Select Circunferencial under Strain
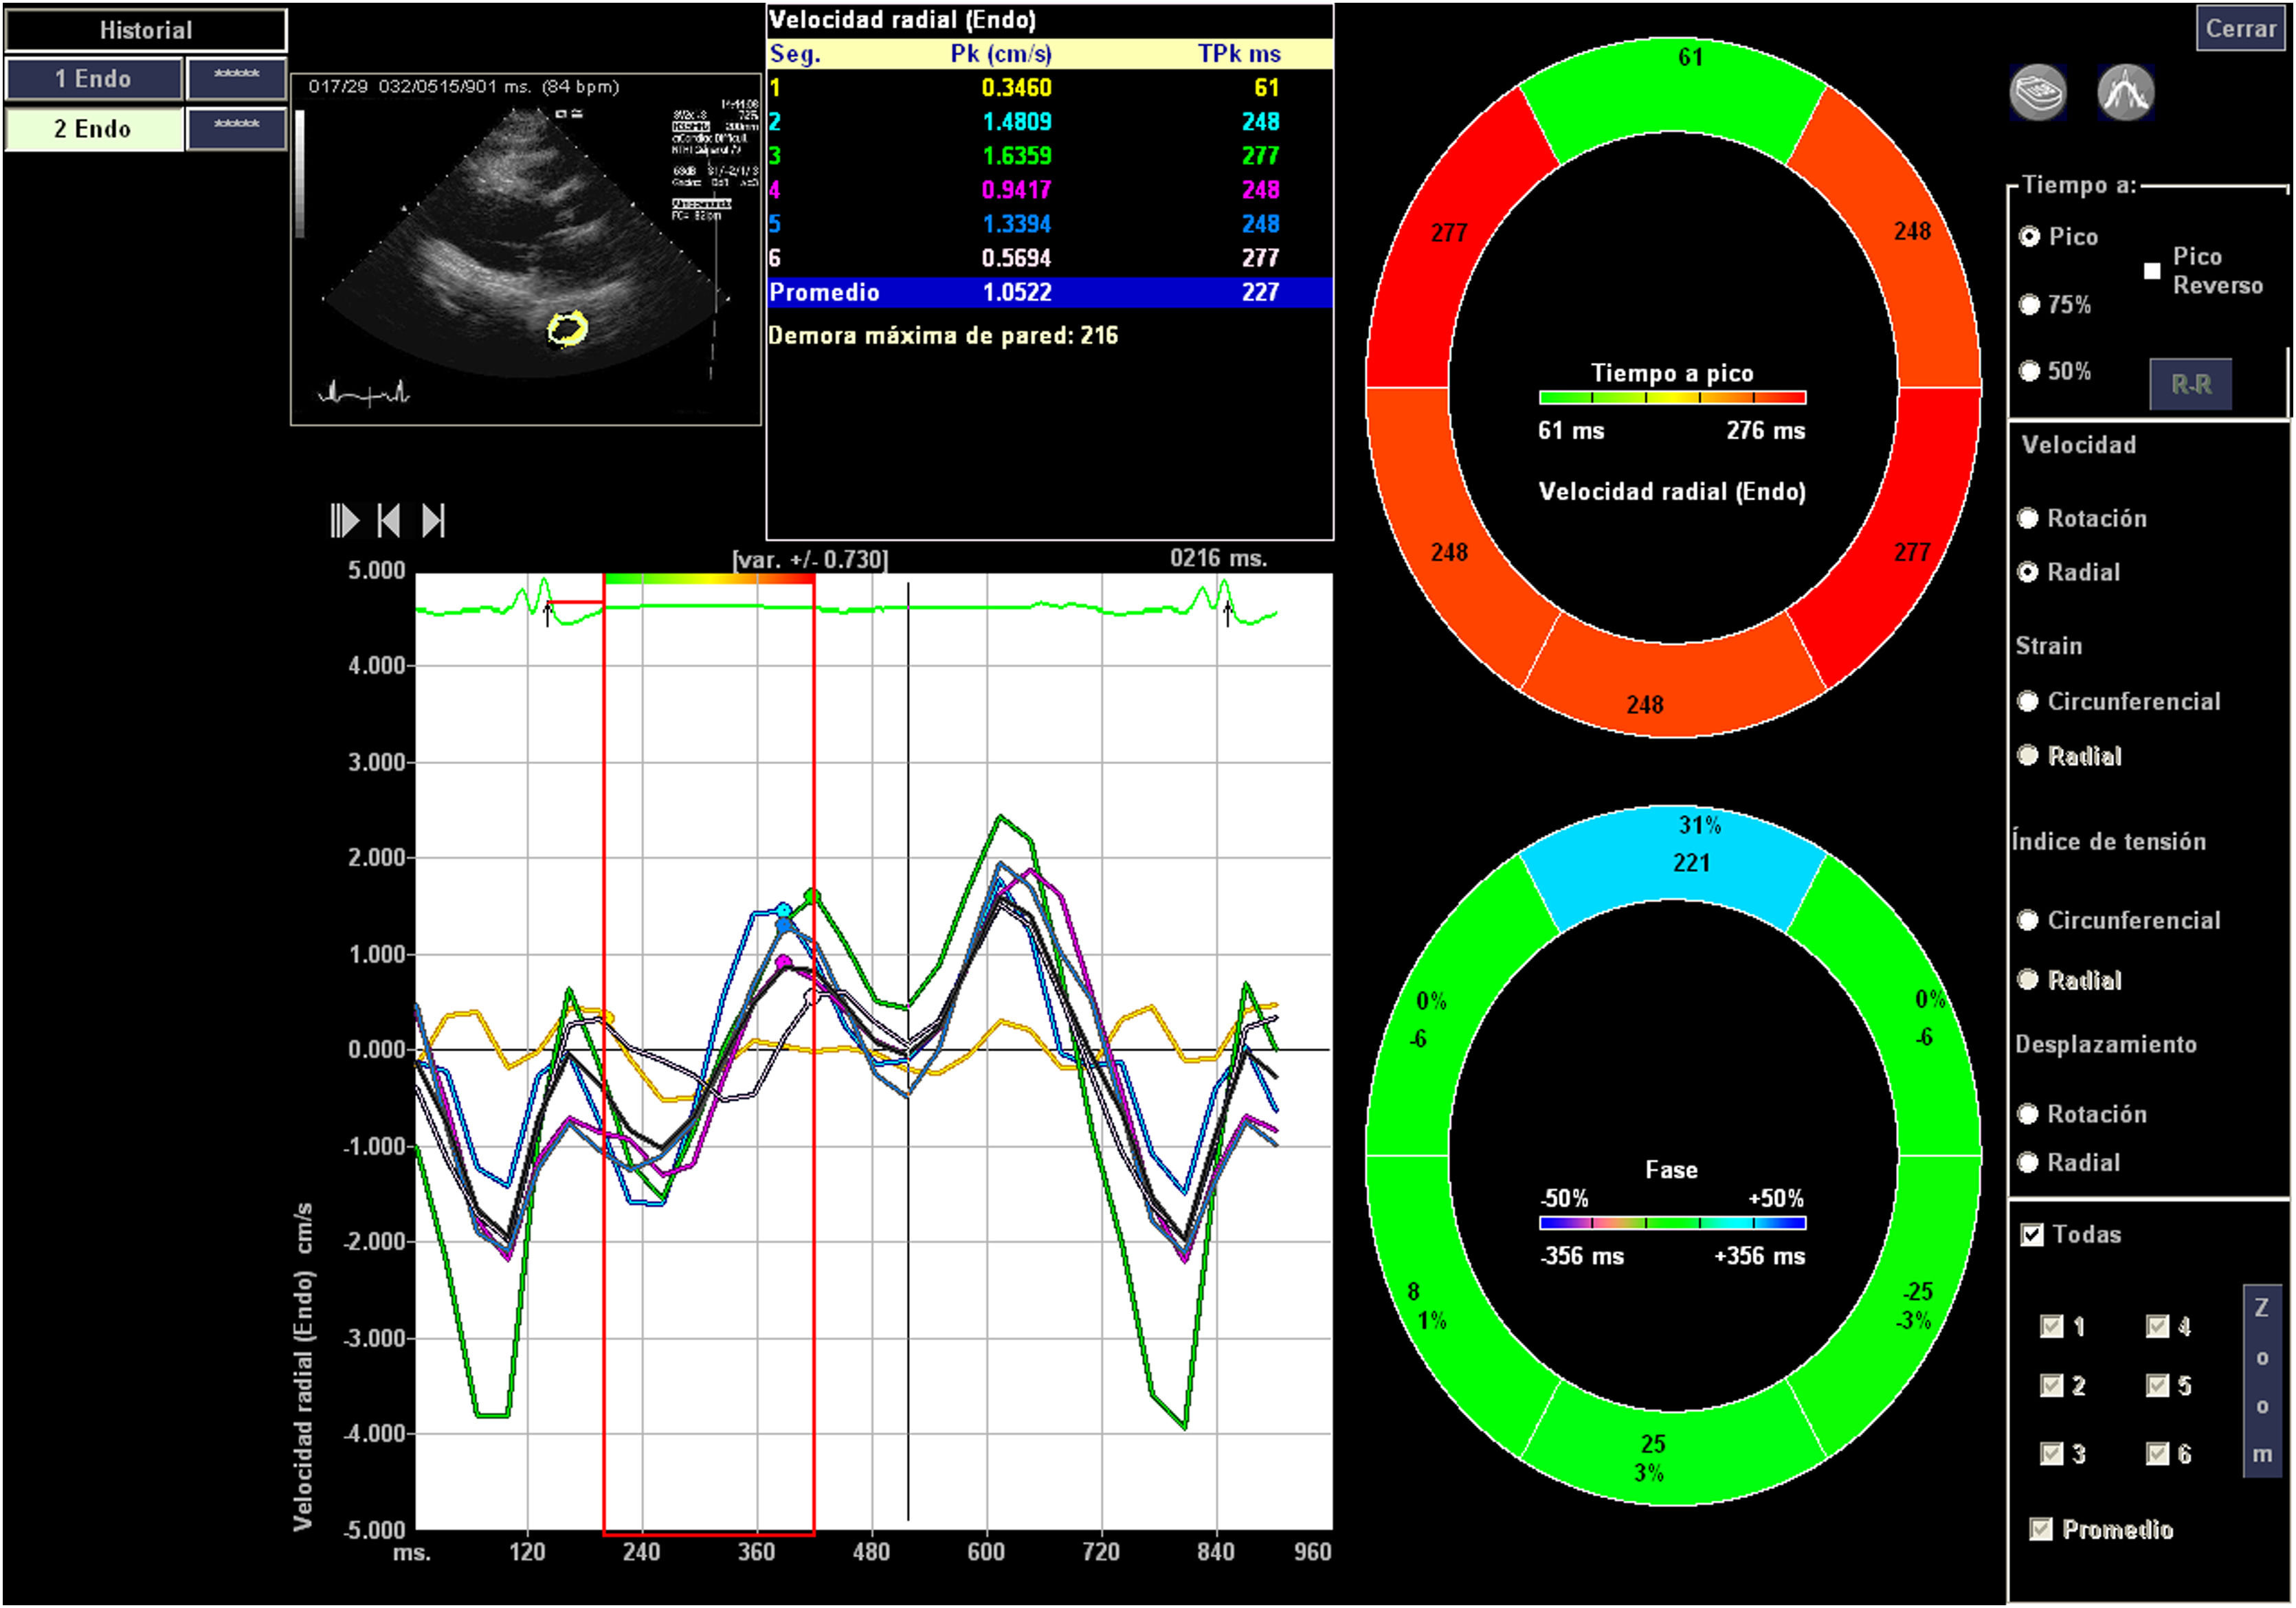 click(x=2028, y=701)
